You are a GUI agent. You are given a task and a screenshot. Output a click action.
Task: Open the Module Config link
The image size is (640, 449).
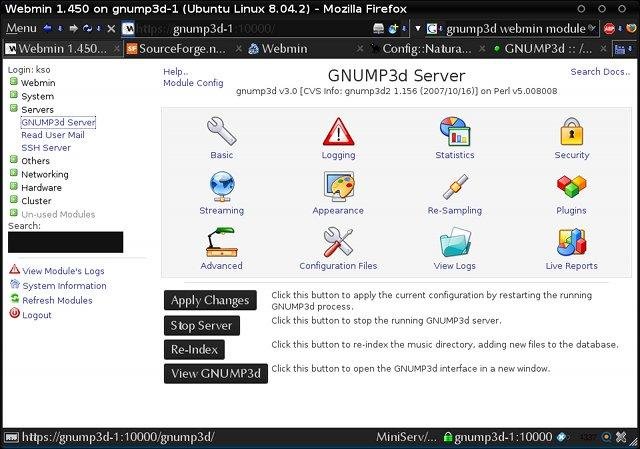193,83
